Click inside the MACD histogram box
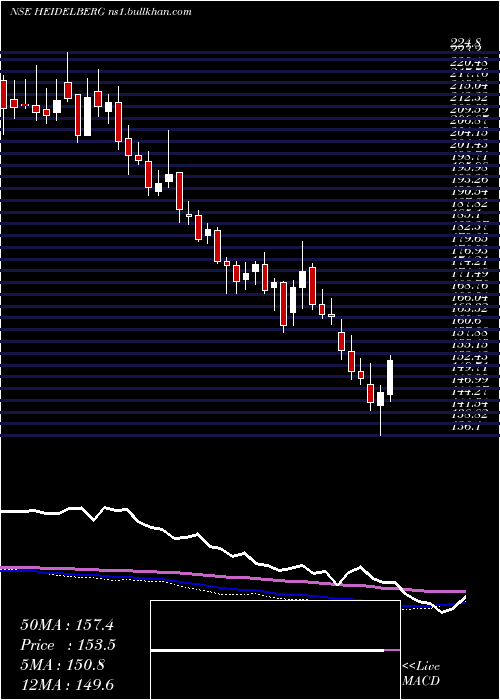The height and width of the screenshot is (700, 500). click(x=275, y=650)
